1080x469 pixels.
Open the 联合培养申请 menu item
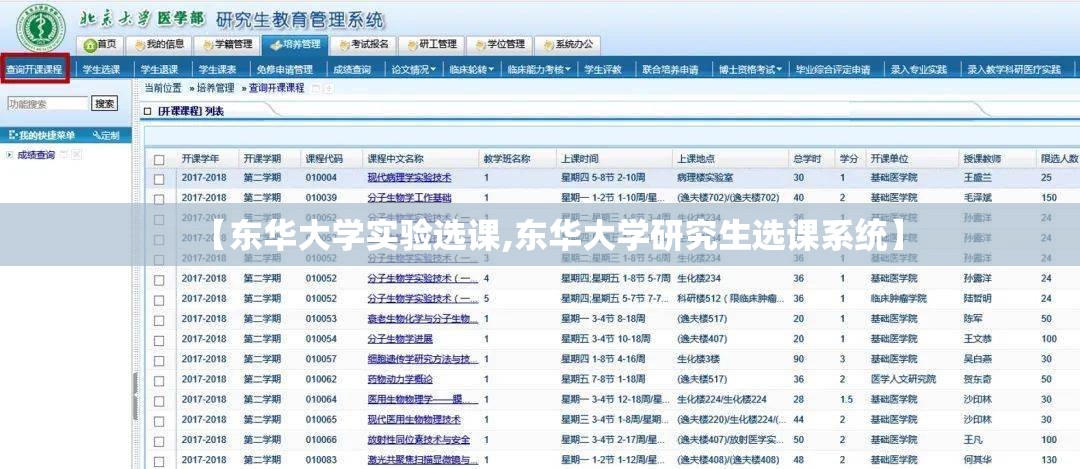coord(670,70)
